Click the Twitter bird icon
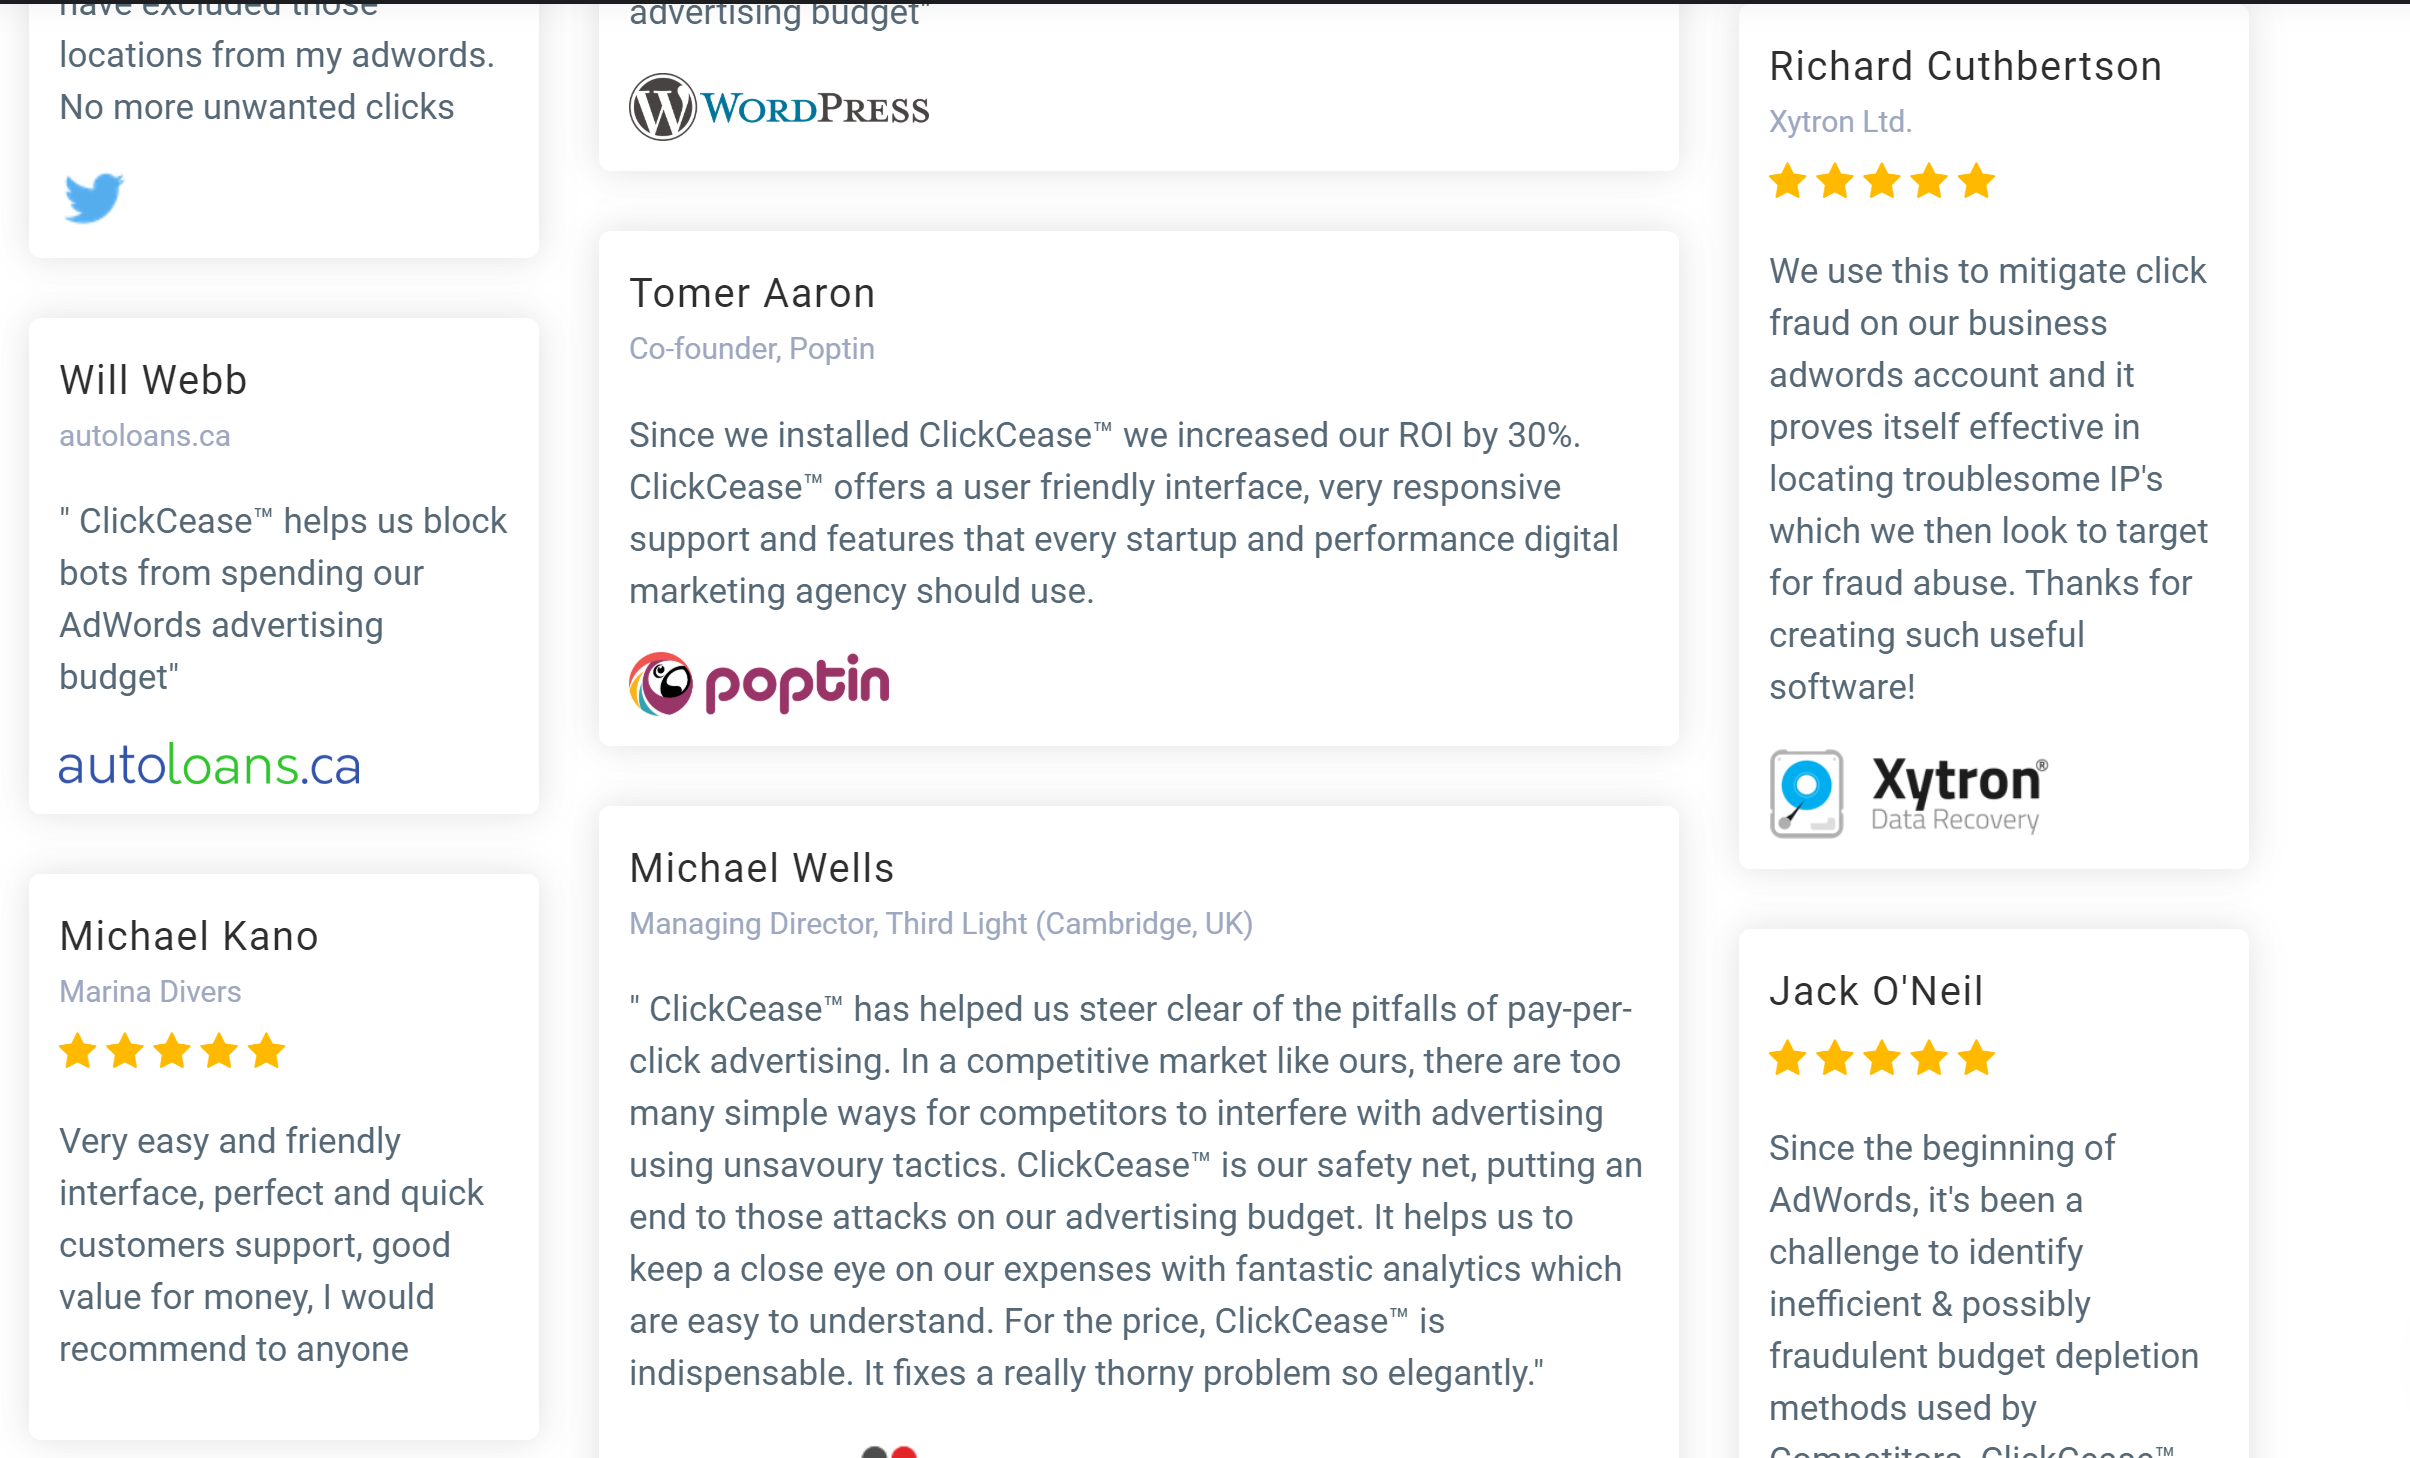The image size is (2410, 1458). pyautogui.click(x=94, y=197)
